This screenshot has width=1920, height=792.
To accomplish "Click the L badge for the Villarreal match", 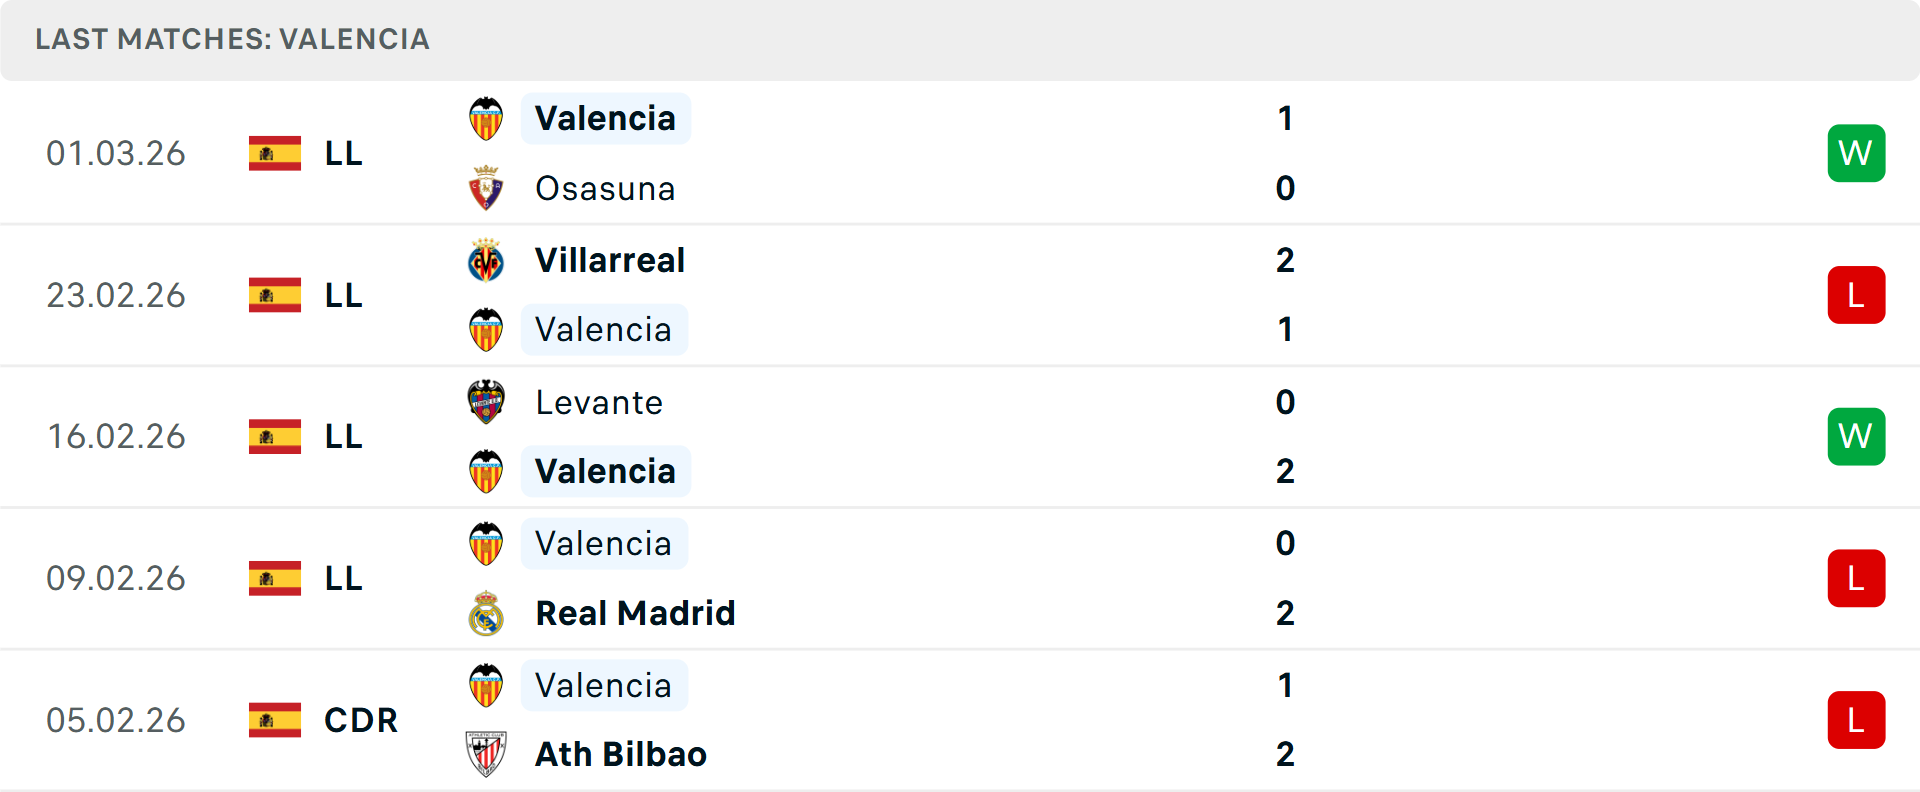I will tap(1856, 295).
